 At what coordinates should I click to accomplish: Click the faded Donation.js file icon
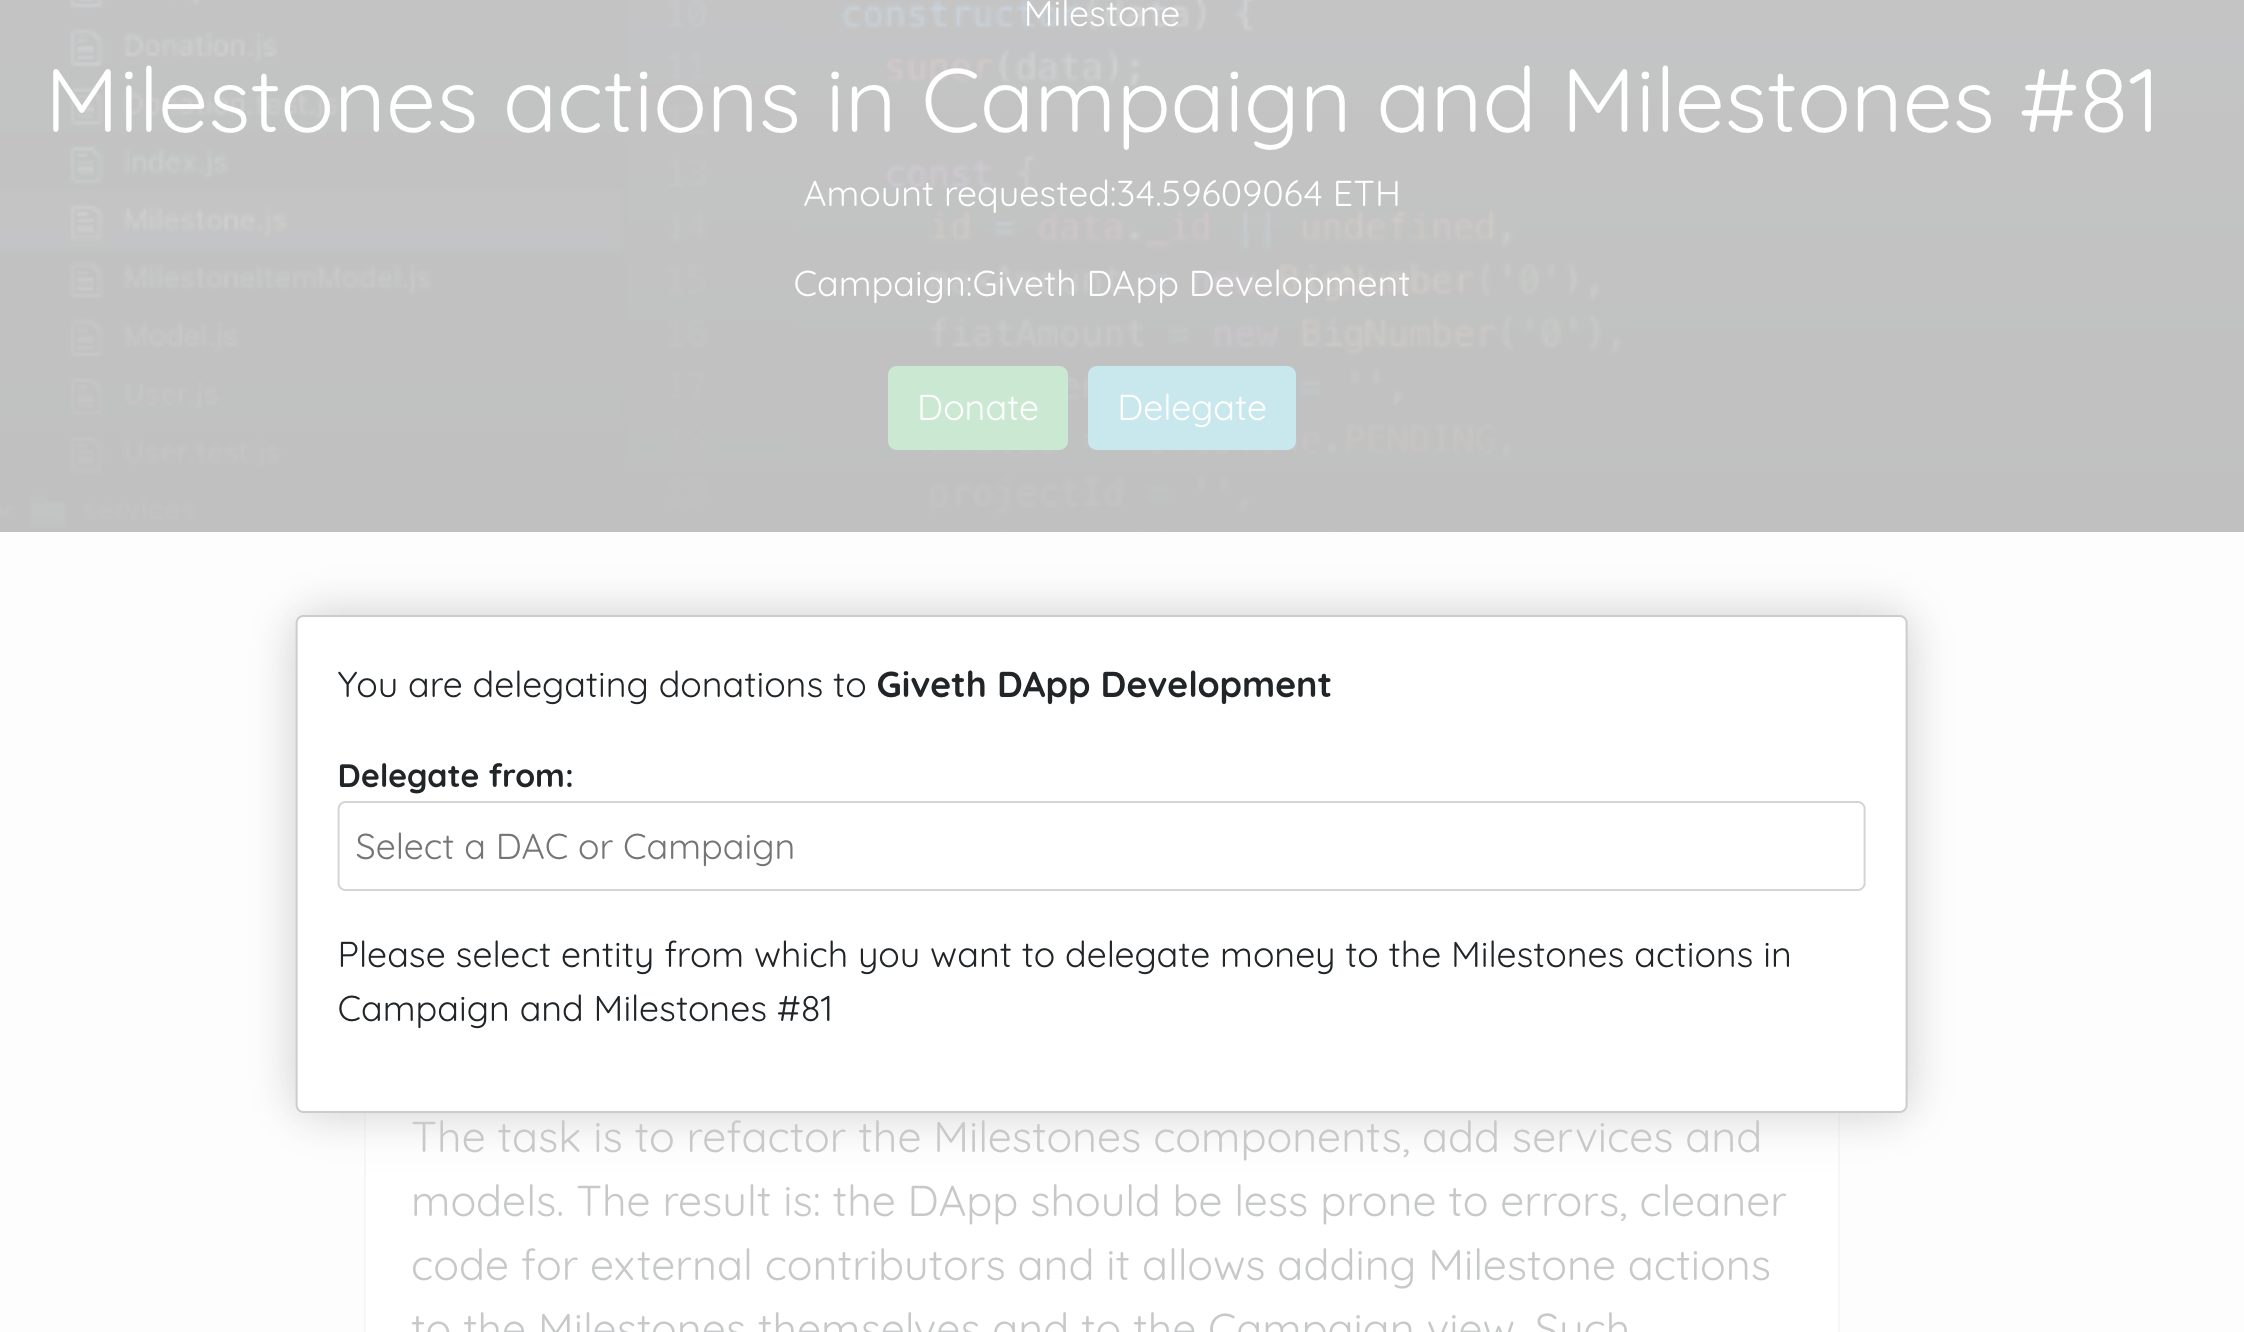coord(86,47)
